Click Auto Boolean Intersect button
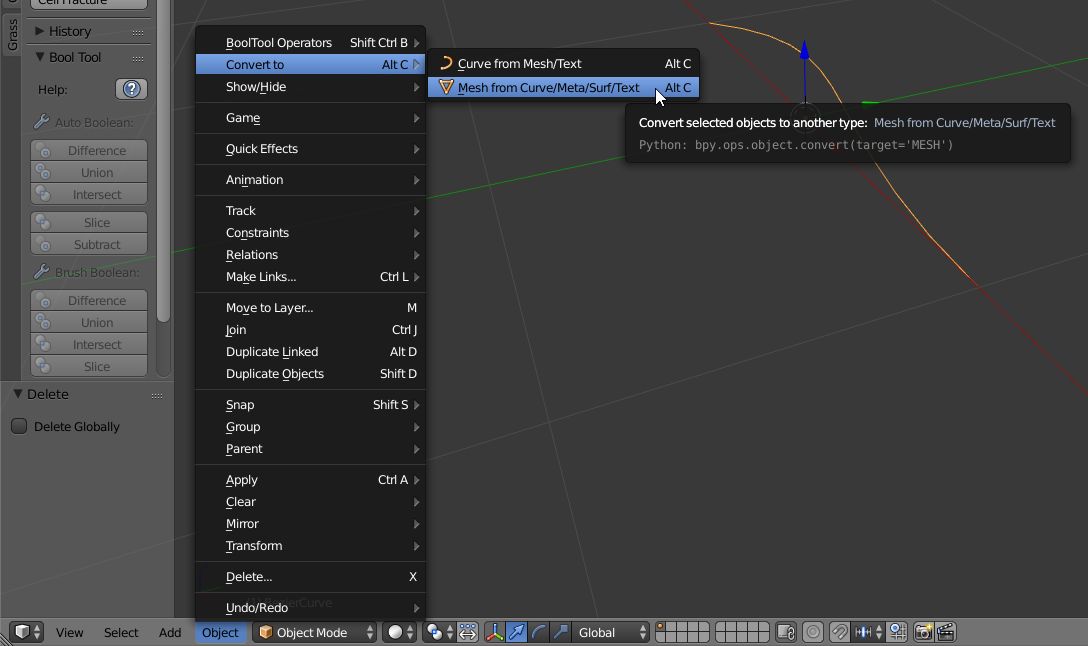Image resolution: width=1088 pixels, height=646 pixels. click(89, 194)
